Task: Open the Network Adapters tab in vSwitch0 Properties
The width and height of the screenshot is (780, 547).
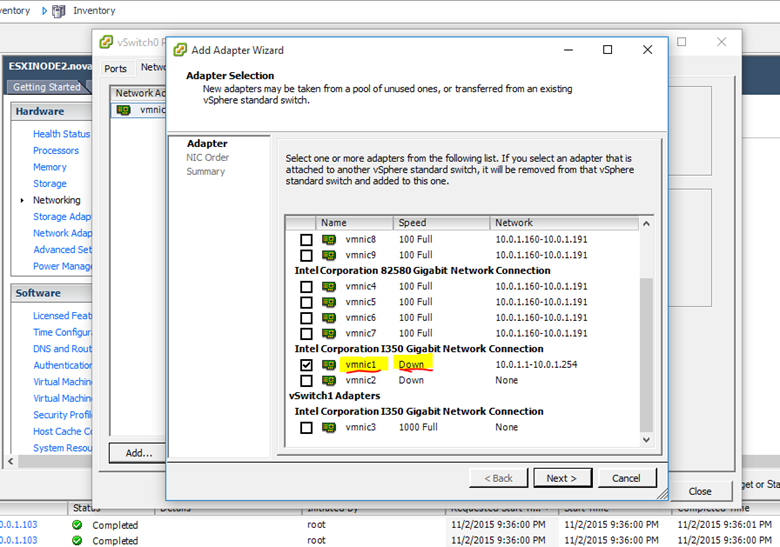Action: click(151, 68)
